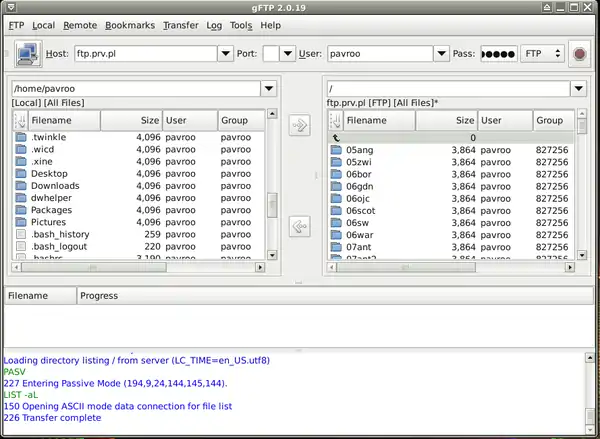The image size is (600, 439).
Task: Select the 06gdn remote folder
Action: pos(359,186)
